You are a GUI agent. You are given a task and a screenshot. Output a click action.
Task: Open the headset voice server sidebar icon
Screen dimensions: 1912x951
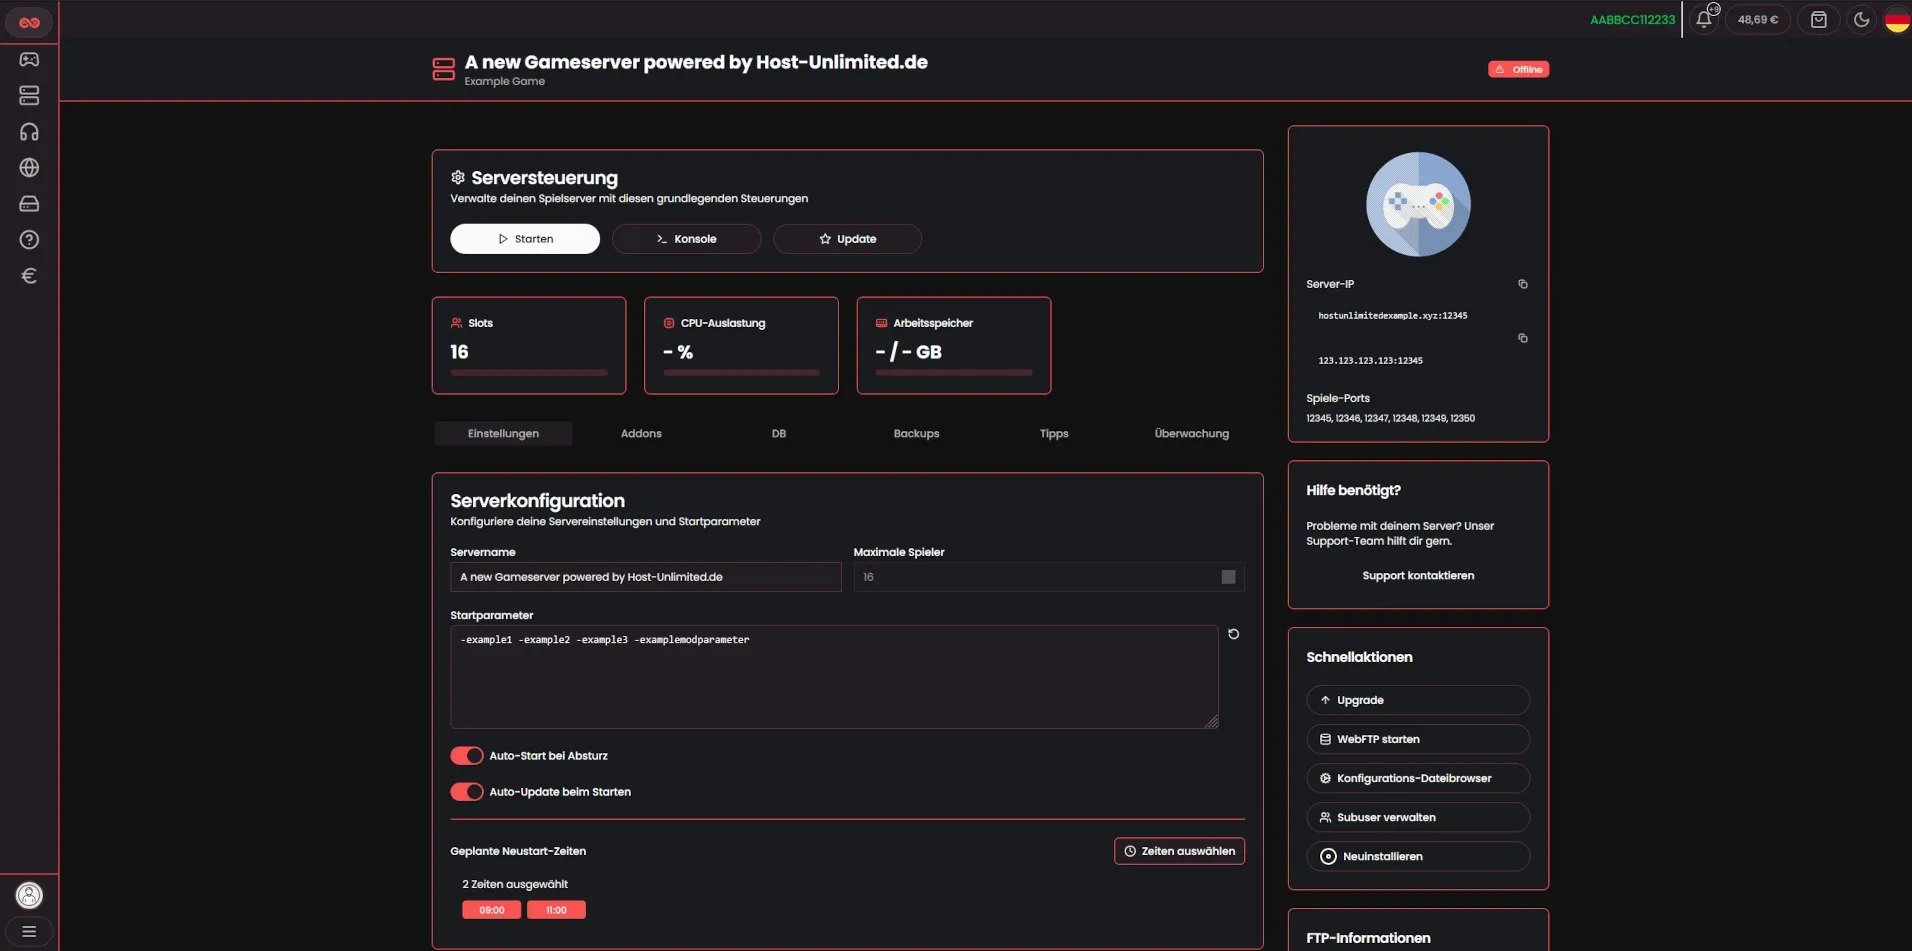pyautogui.click(x=29, y=132)
